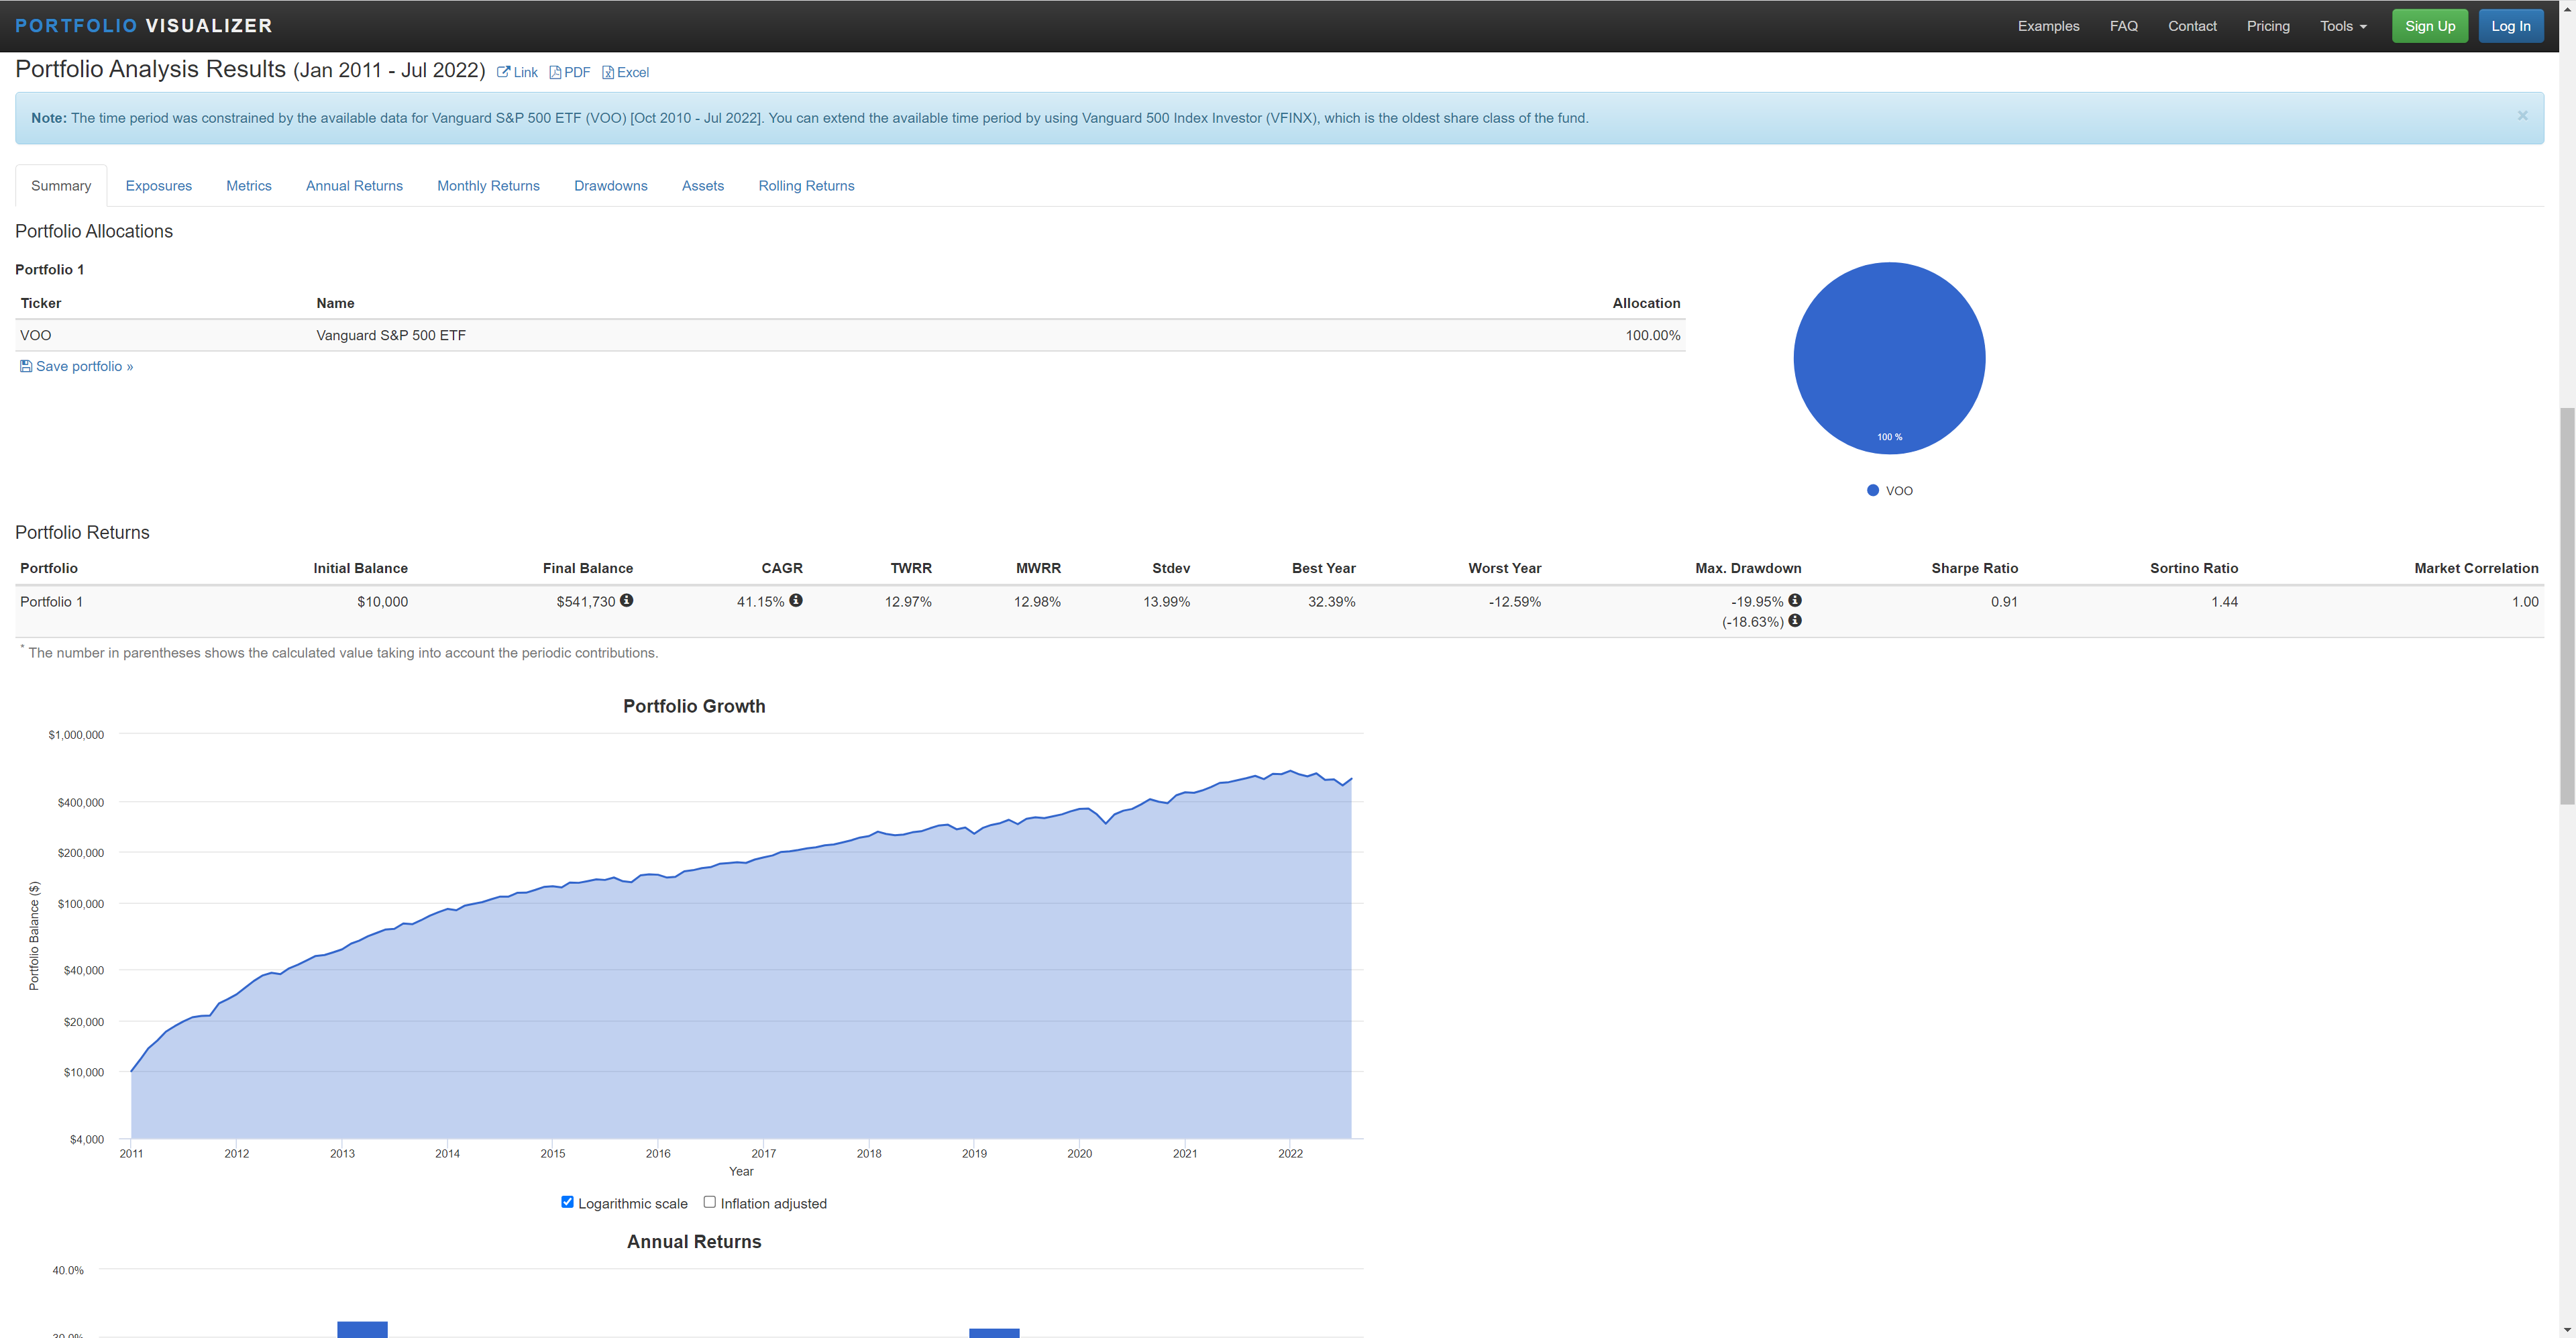Click the 1.44 Sortino Ratio value
This screenshot has height=1338, width=2576.
(x=2224, y=602)
